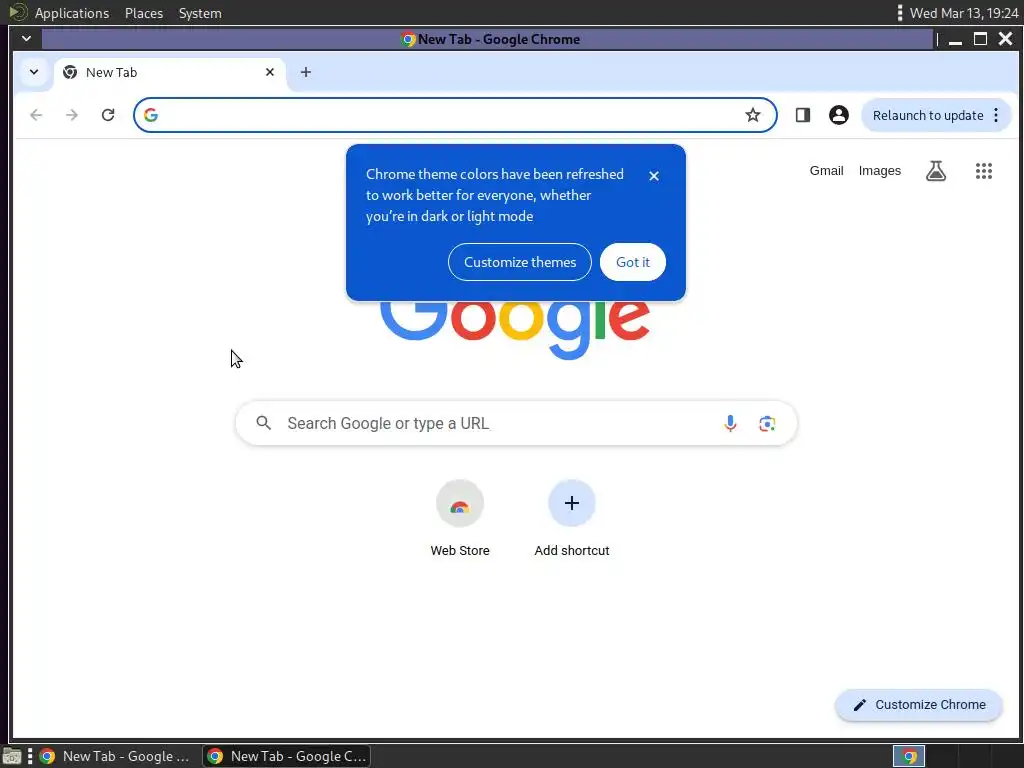Image resolution: width=1024 pixels, height=768 pixels.
Task: Click the search magnifier icon
Action: pos(264,423)
